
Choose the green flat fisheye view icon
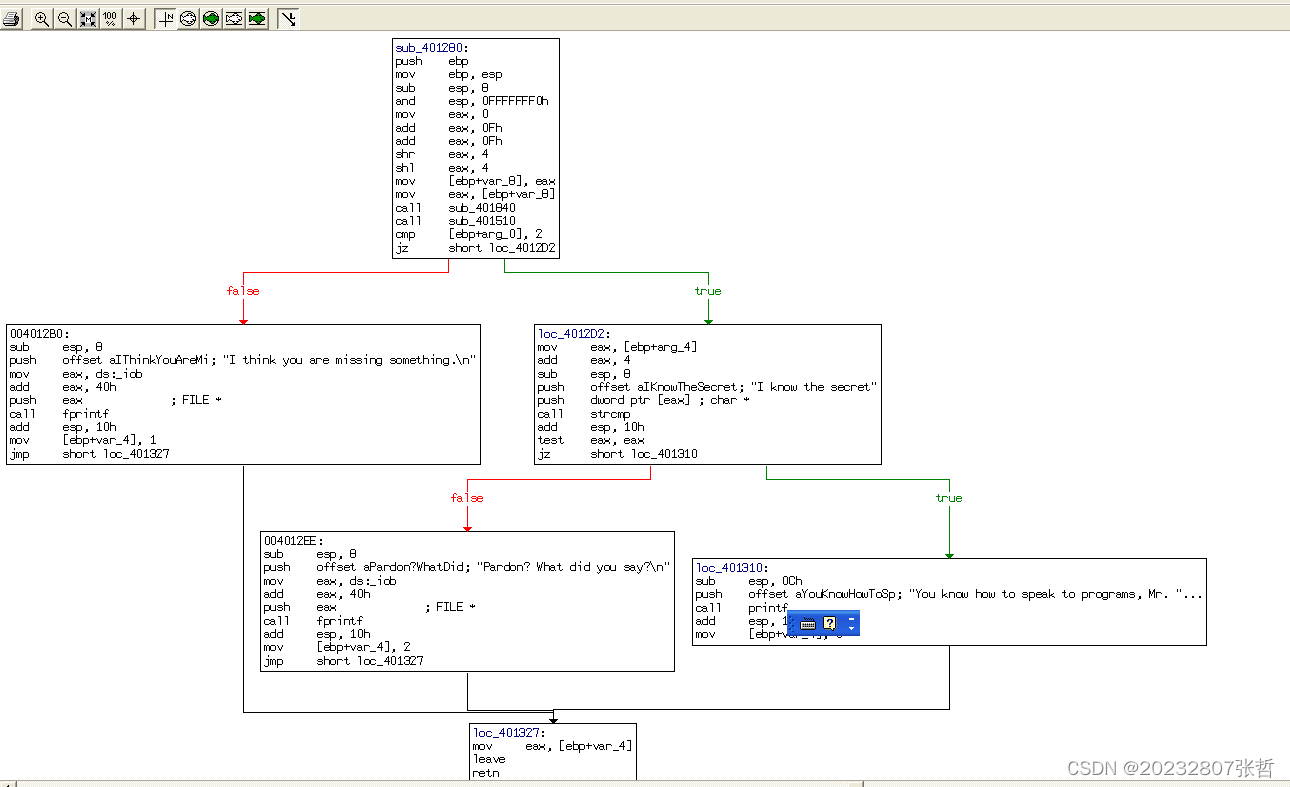coord(257,19)
